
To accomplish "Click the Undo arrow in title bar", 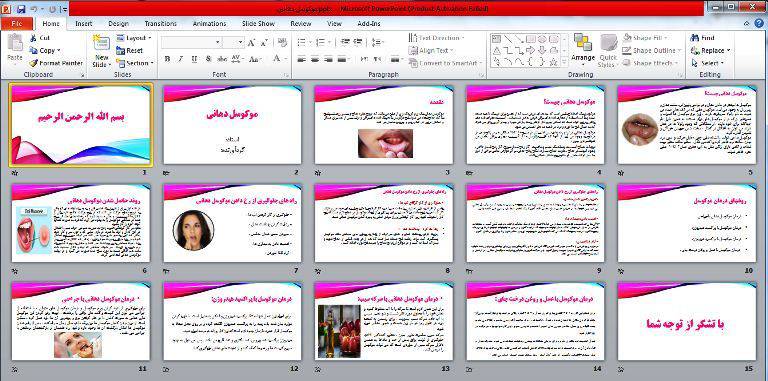I will 33,9.
